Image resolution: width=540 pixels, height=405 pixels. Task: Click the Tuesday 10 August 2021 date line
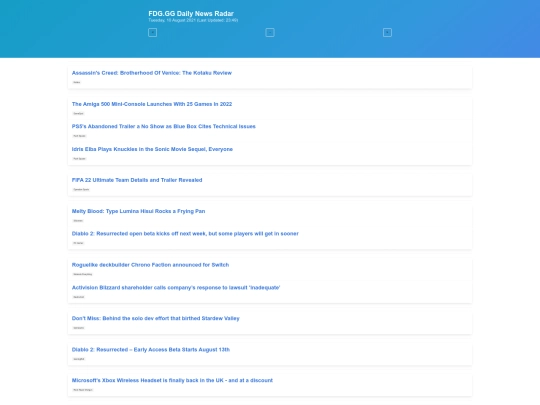tap(193, 20)
